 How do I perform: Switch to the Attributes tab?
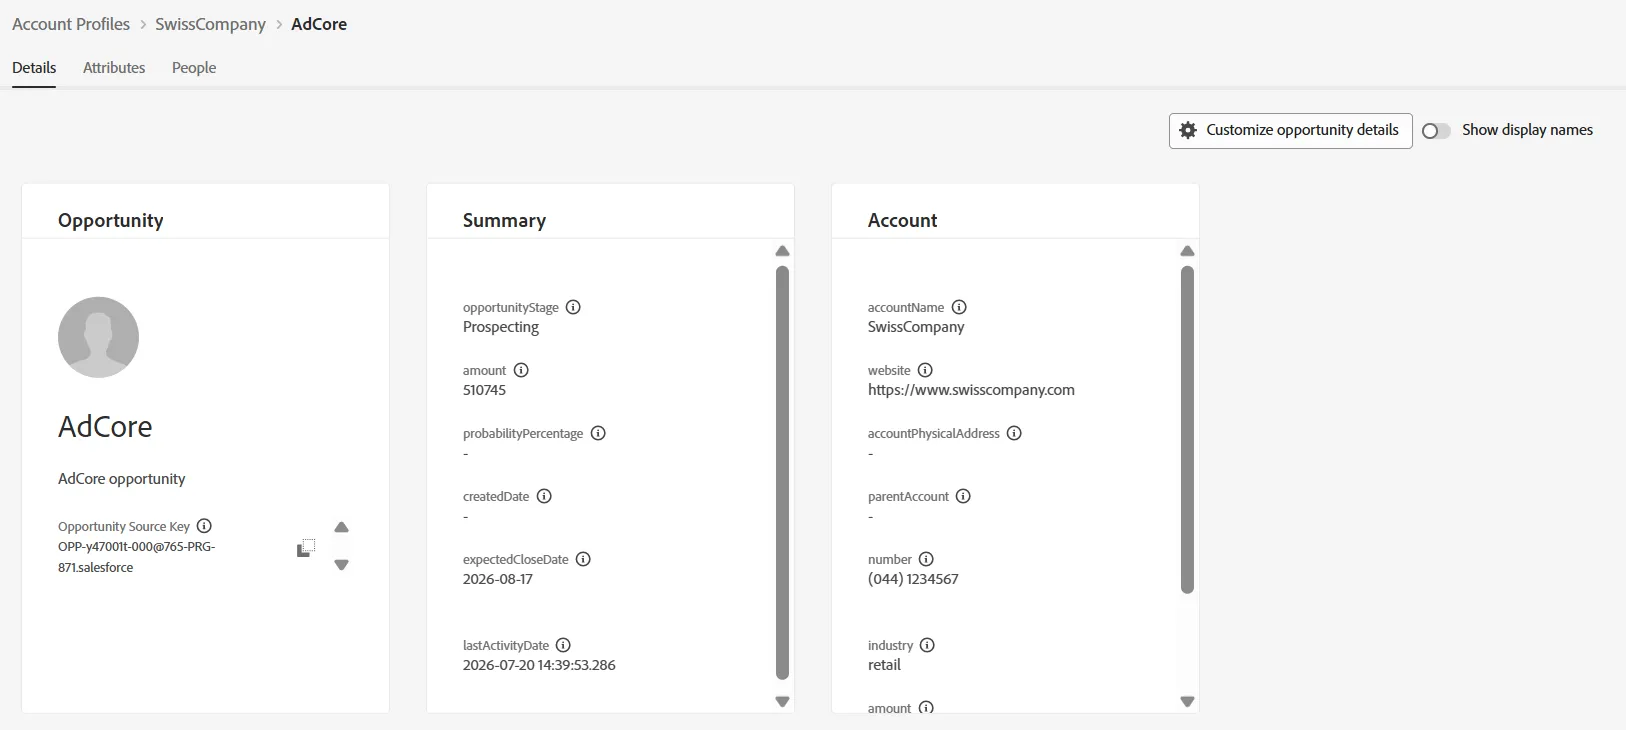(x=114, y=68)
